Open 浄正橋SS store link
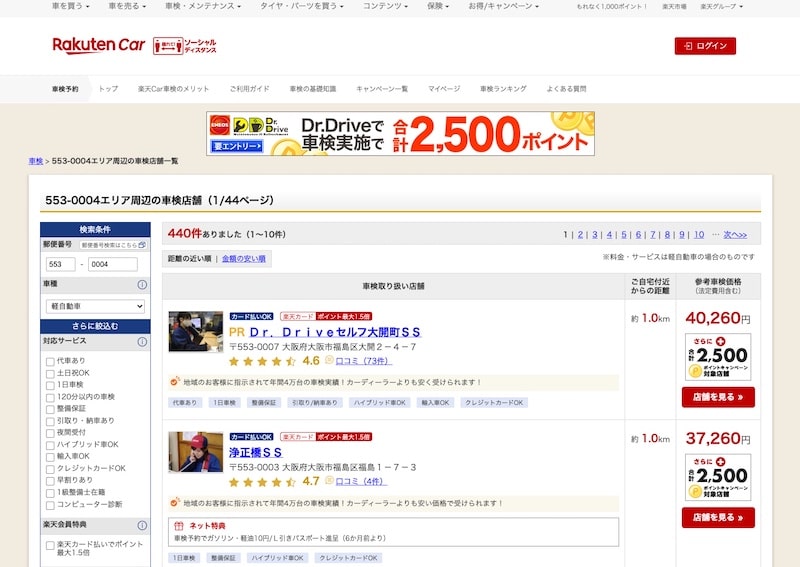This screenshot has width=800, height=567. 256,453
